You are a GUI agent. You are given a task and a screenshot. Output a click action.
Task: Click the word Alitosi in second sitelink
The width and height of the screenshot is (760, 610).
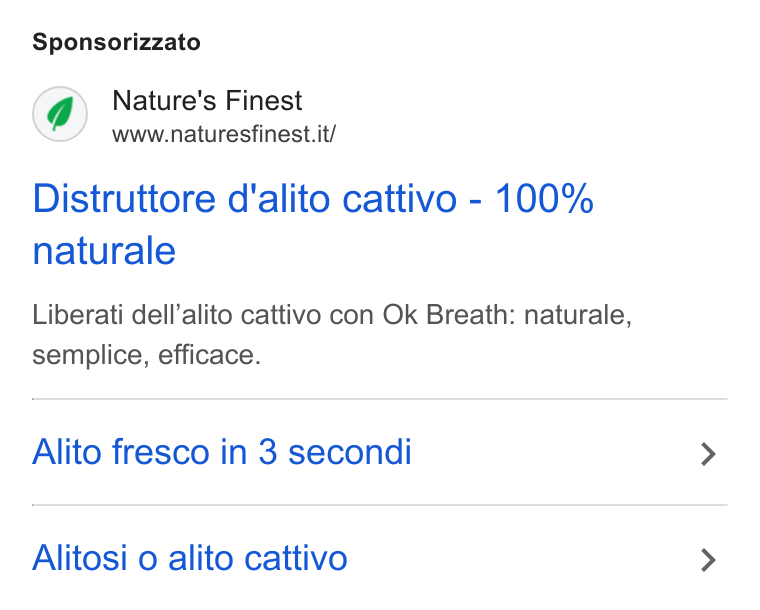click(80, 558)
